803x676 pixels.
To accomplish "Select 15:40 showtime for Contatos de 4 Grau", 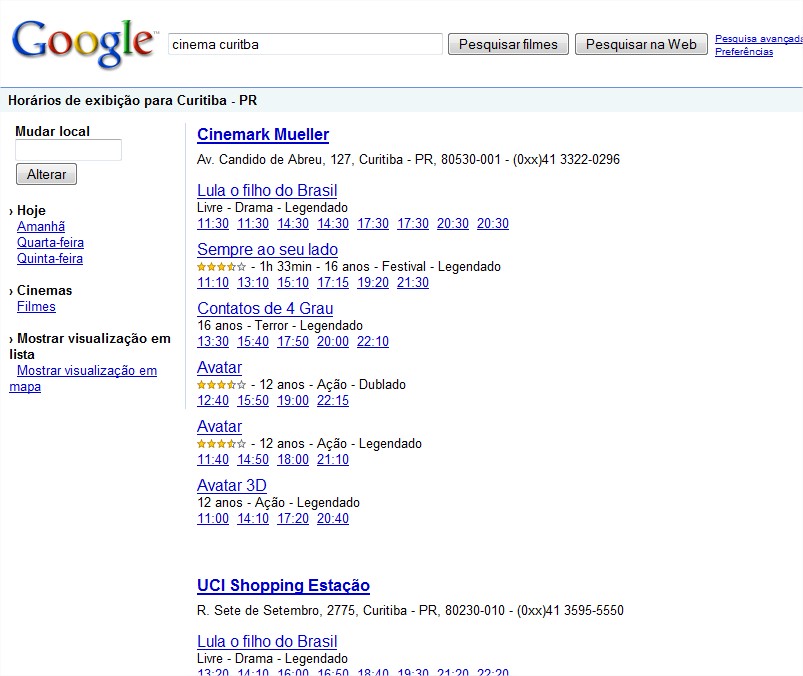I will 253,341.
